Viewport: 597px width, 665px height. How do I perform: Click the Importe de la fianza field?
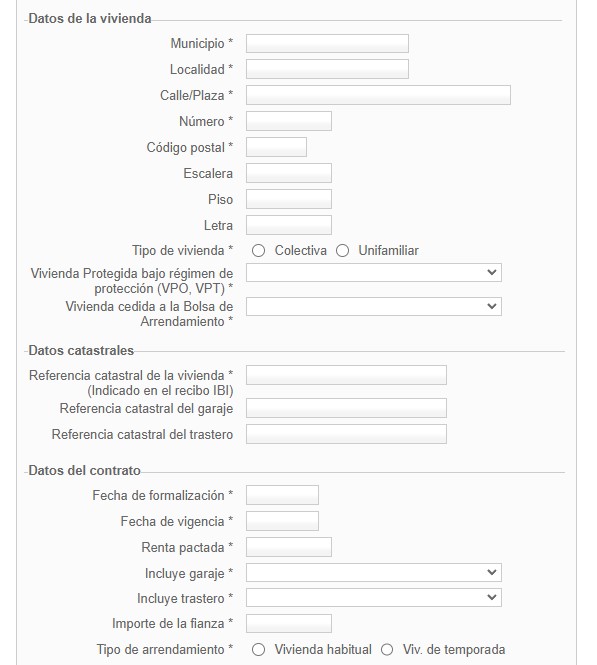coord(289,623)
